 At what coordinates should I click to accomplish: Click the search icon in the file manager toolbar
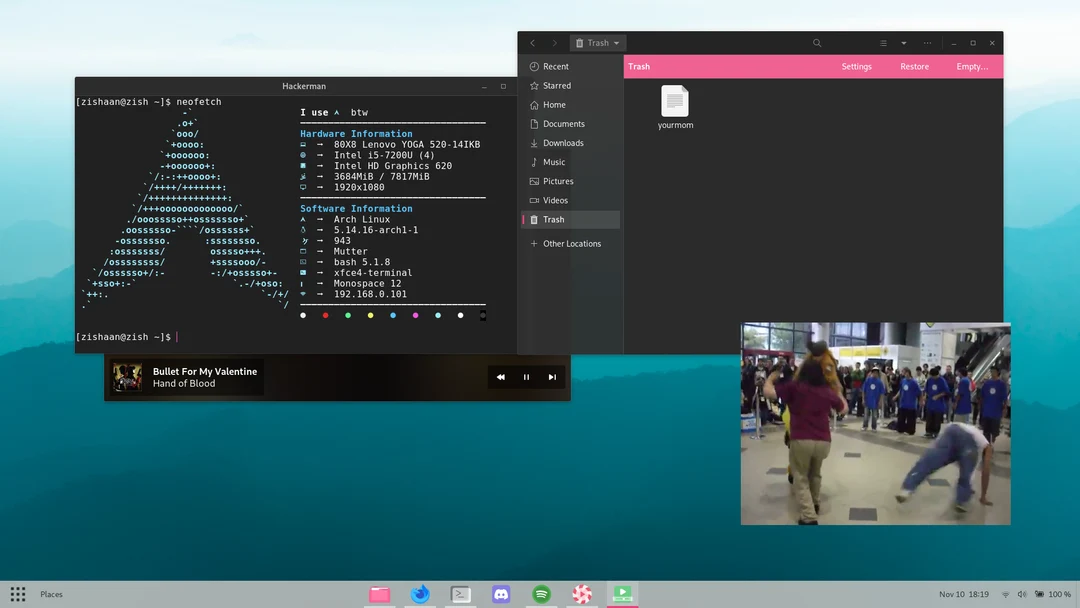tap(817, 43)
